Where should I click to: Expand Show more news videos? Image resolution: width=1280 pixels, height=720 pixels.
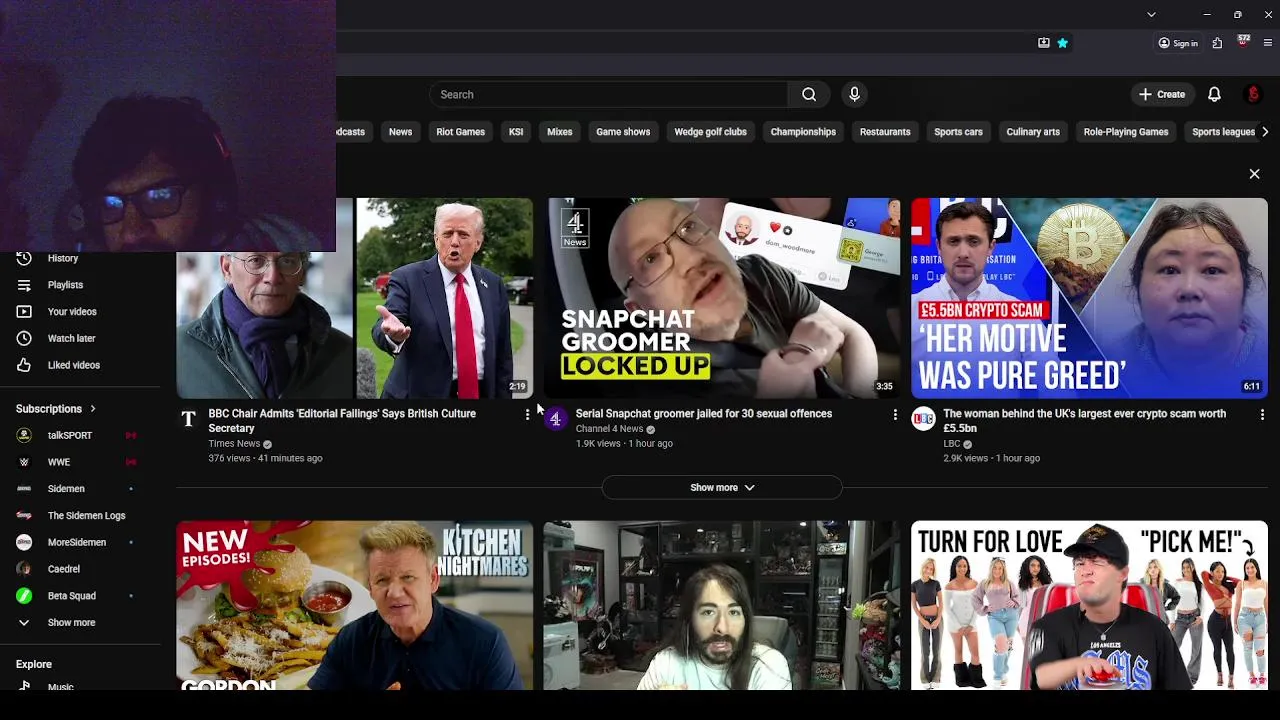[x=722, y=487]
